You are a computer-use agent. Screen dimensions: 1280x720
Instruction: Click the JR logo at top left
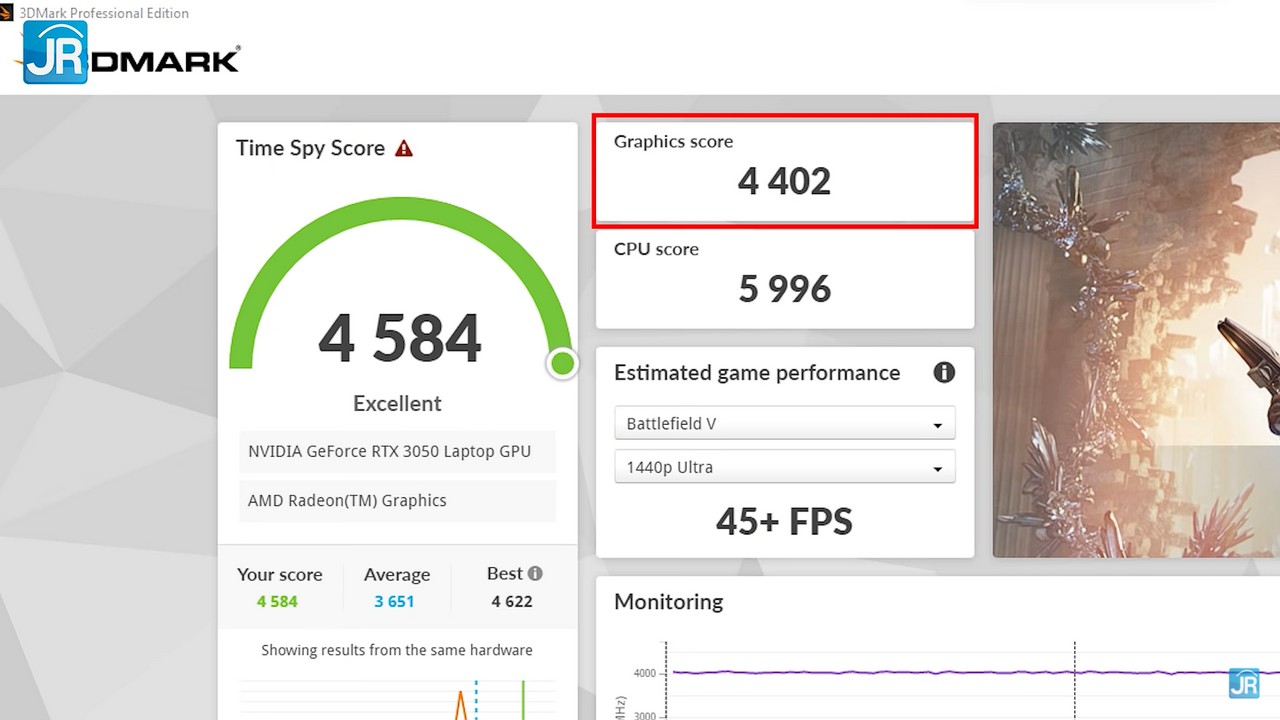[x=55, y=53]
